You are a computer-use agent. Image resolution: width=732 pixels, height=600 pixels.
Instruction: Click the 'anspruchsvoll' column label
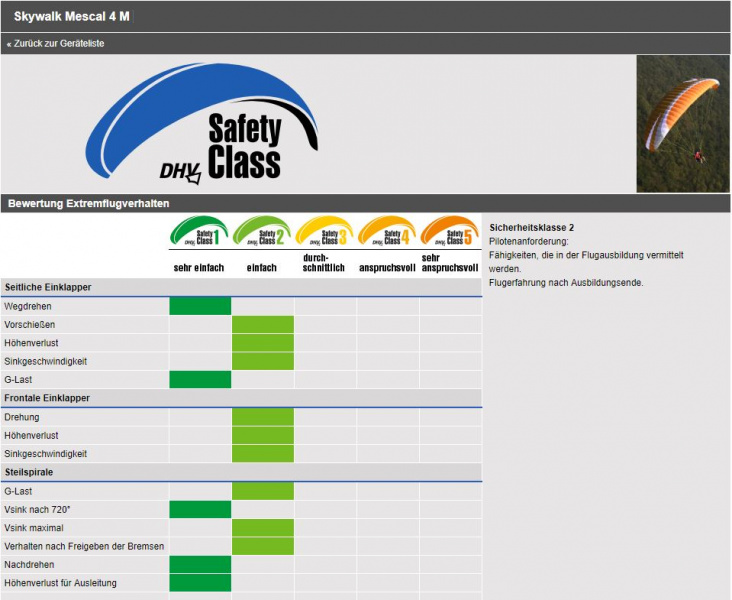[387, 268]
